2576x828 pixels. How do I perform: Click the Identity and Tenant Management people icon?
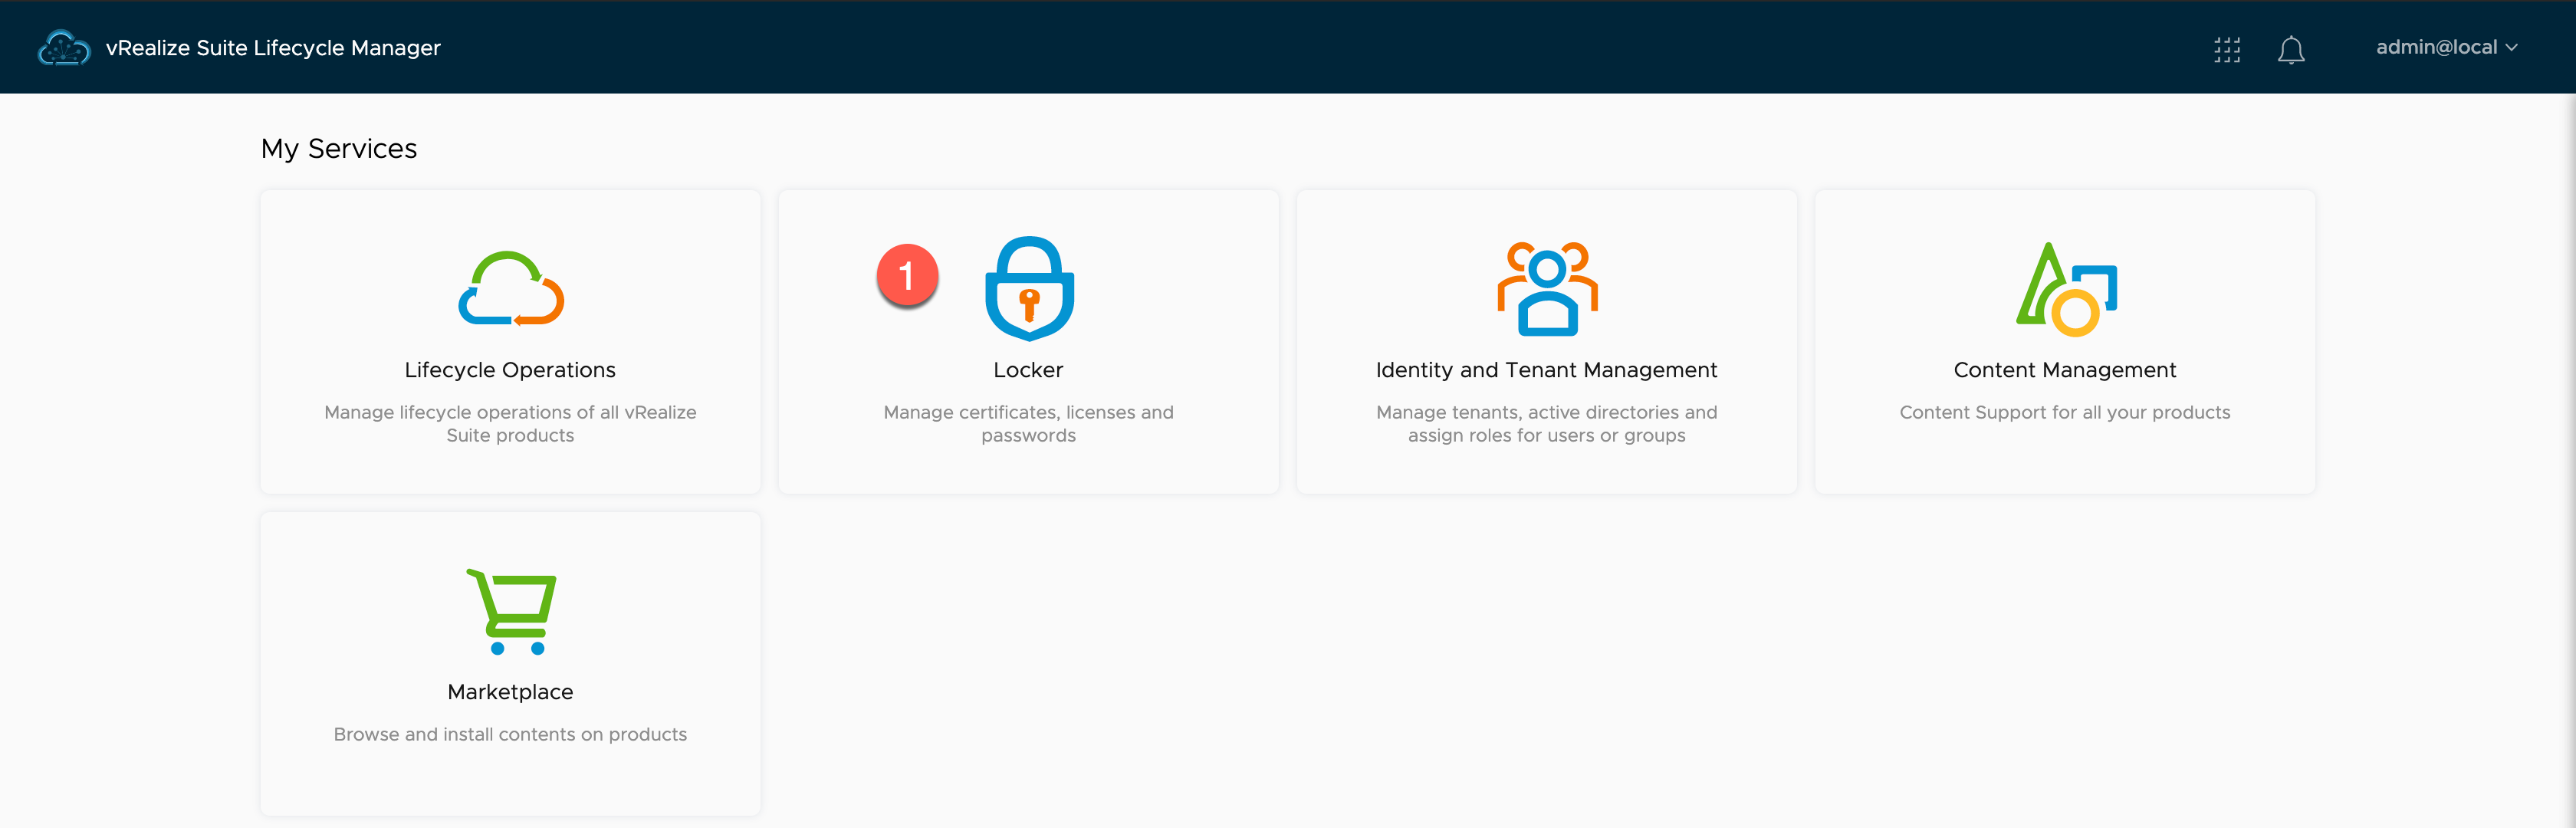[1546, 289]
